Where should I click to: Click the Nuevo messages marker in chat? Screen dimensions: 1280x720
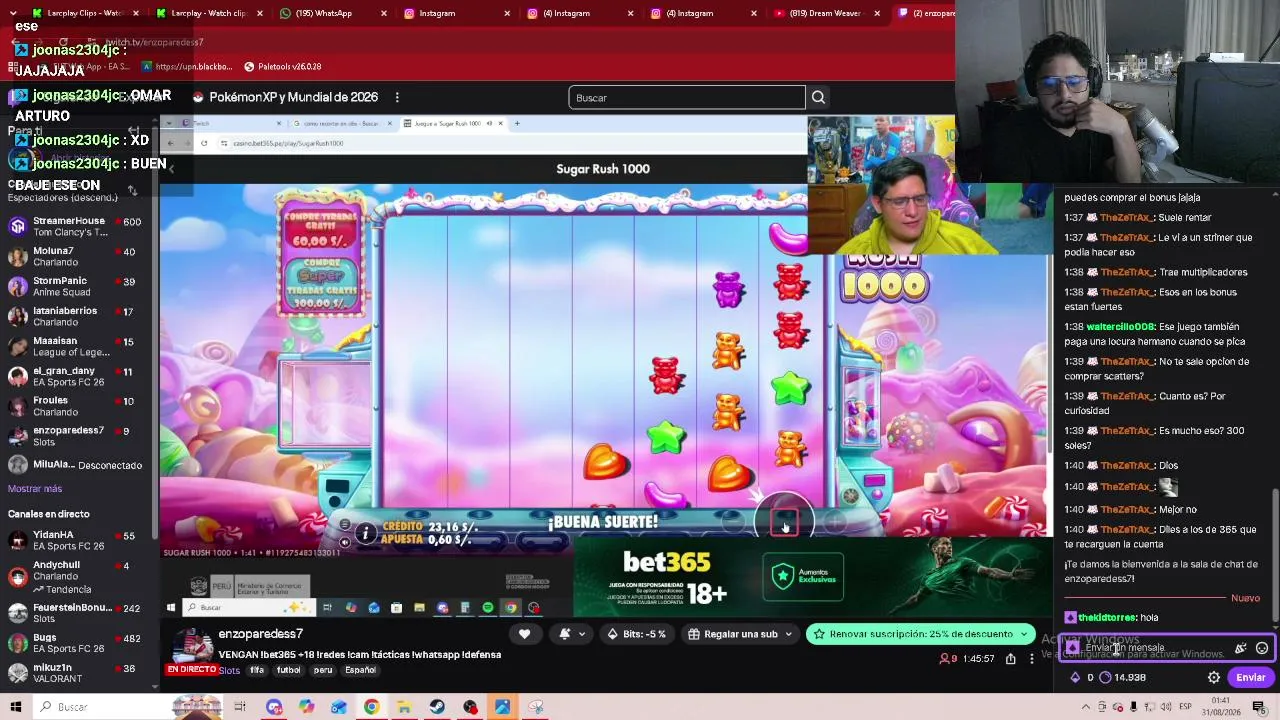pyautogui.click(x=1245, y=598)
